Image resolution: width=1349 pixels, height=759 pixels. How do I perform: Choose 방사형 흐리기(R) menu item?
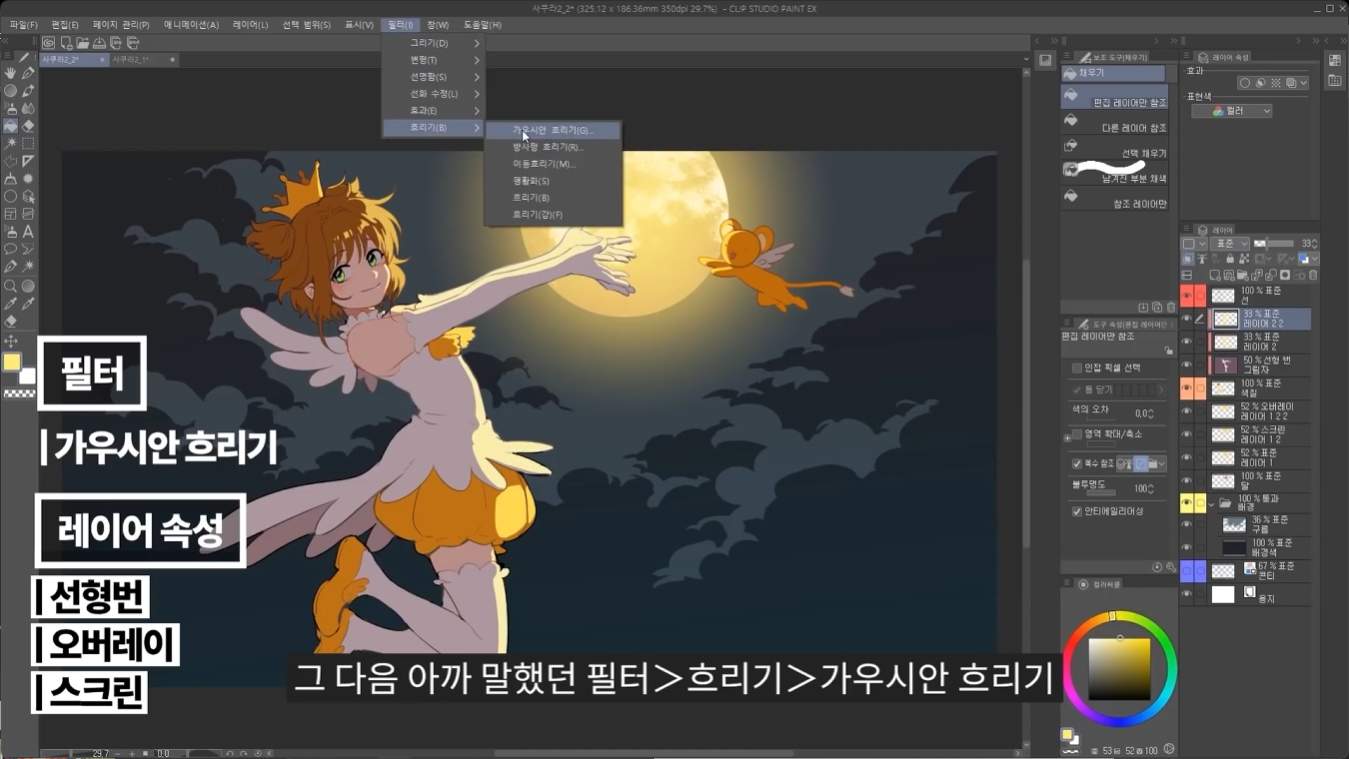tap(553, 147)
